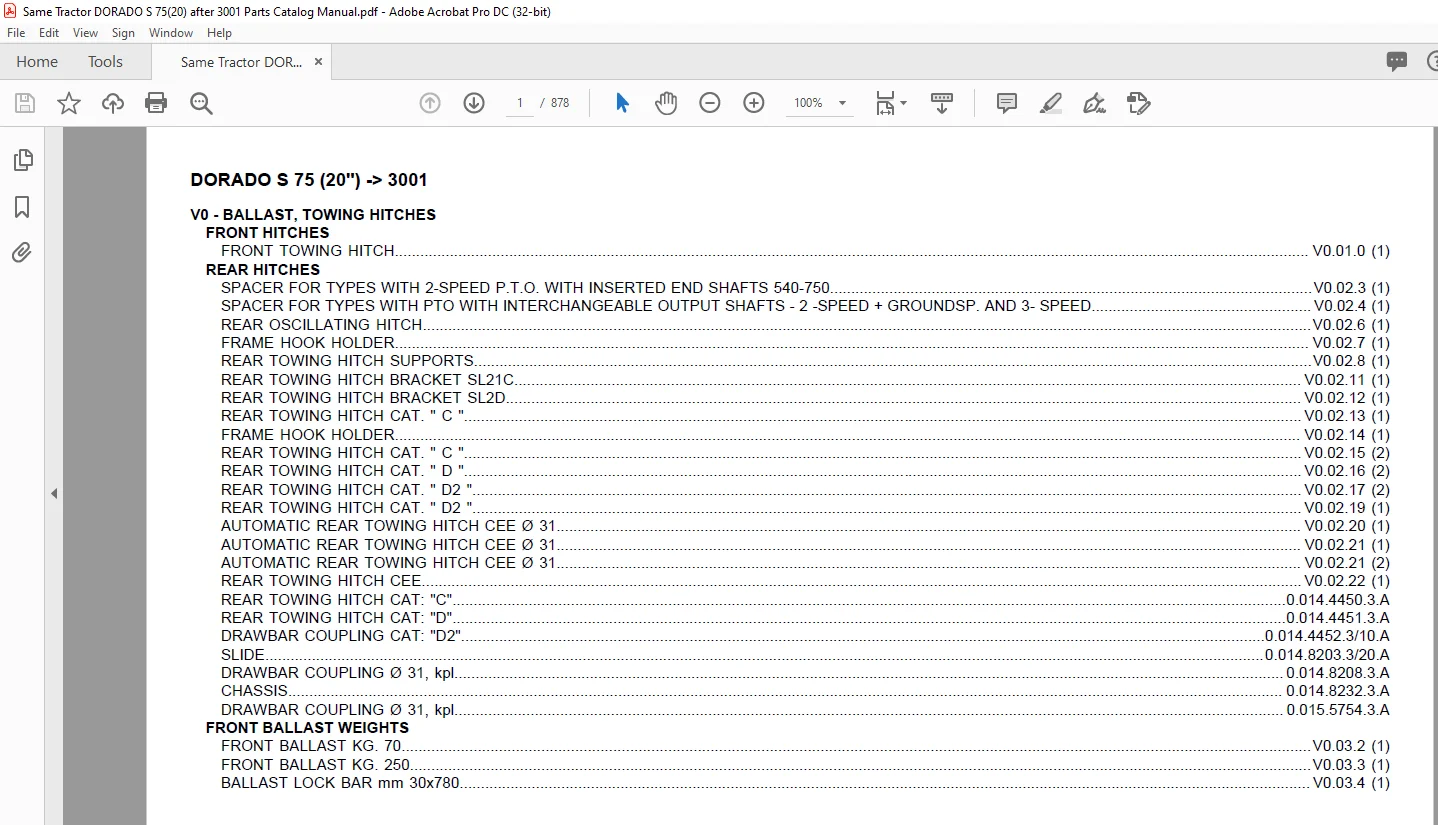Open the Bookmarks panel
Image resolution: width=1438 pixels, height=825 pixels.
click(22, 207)
